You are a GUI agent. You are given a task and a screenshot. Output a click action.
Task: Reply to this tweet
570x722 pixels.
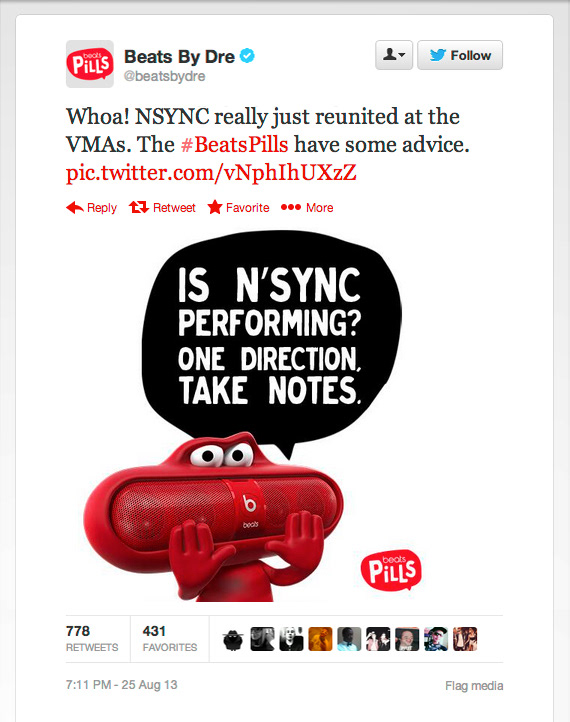click(91, 208)
